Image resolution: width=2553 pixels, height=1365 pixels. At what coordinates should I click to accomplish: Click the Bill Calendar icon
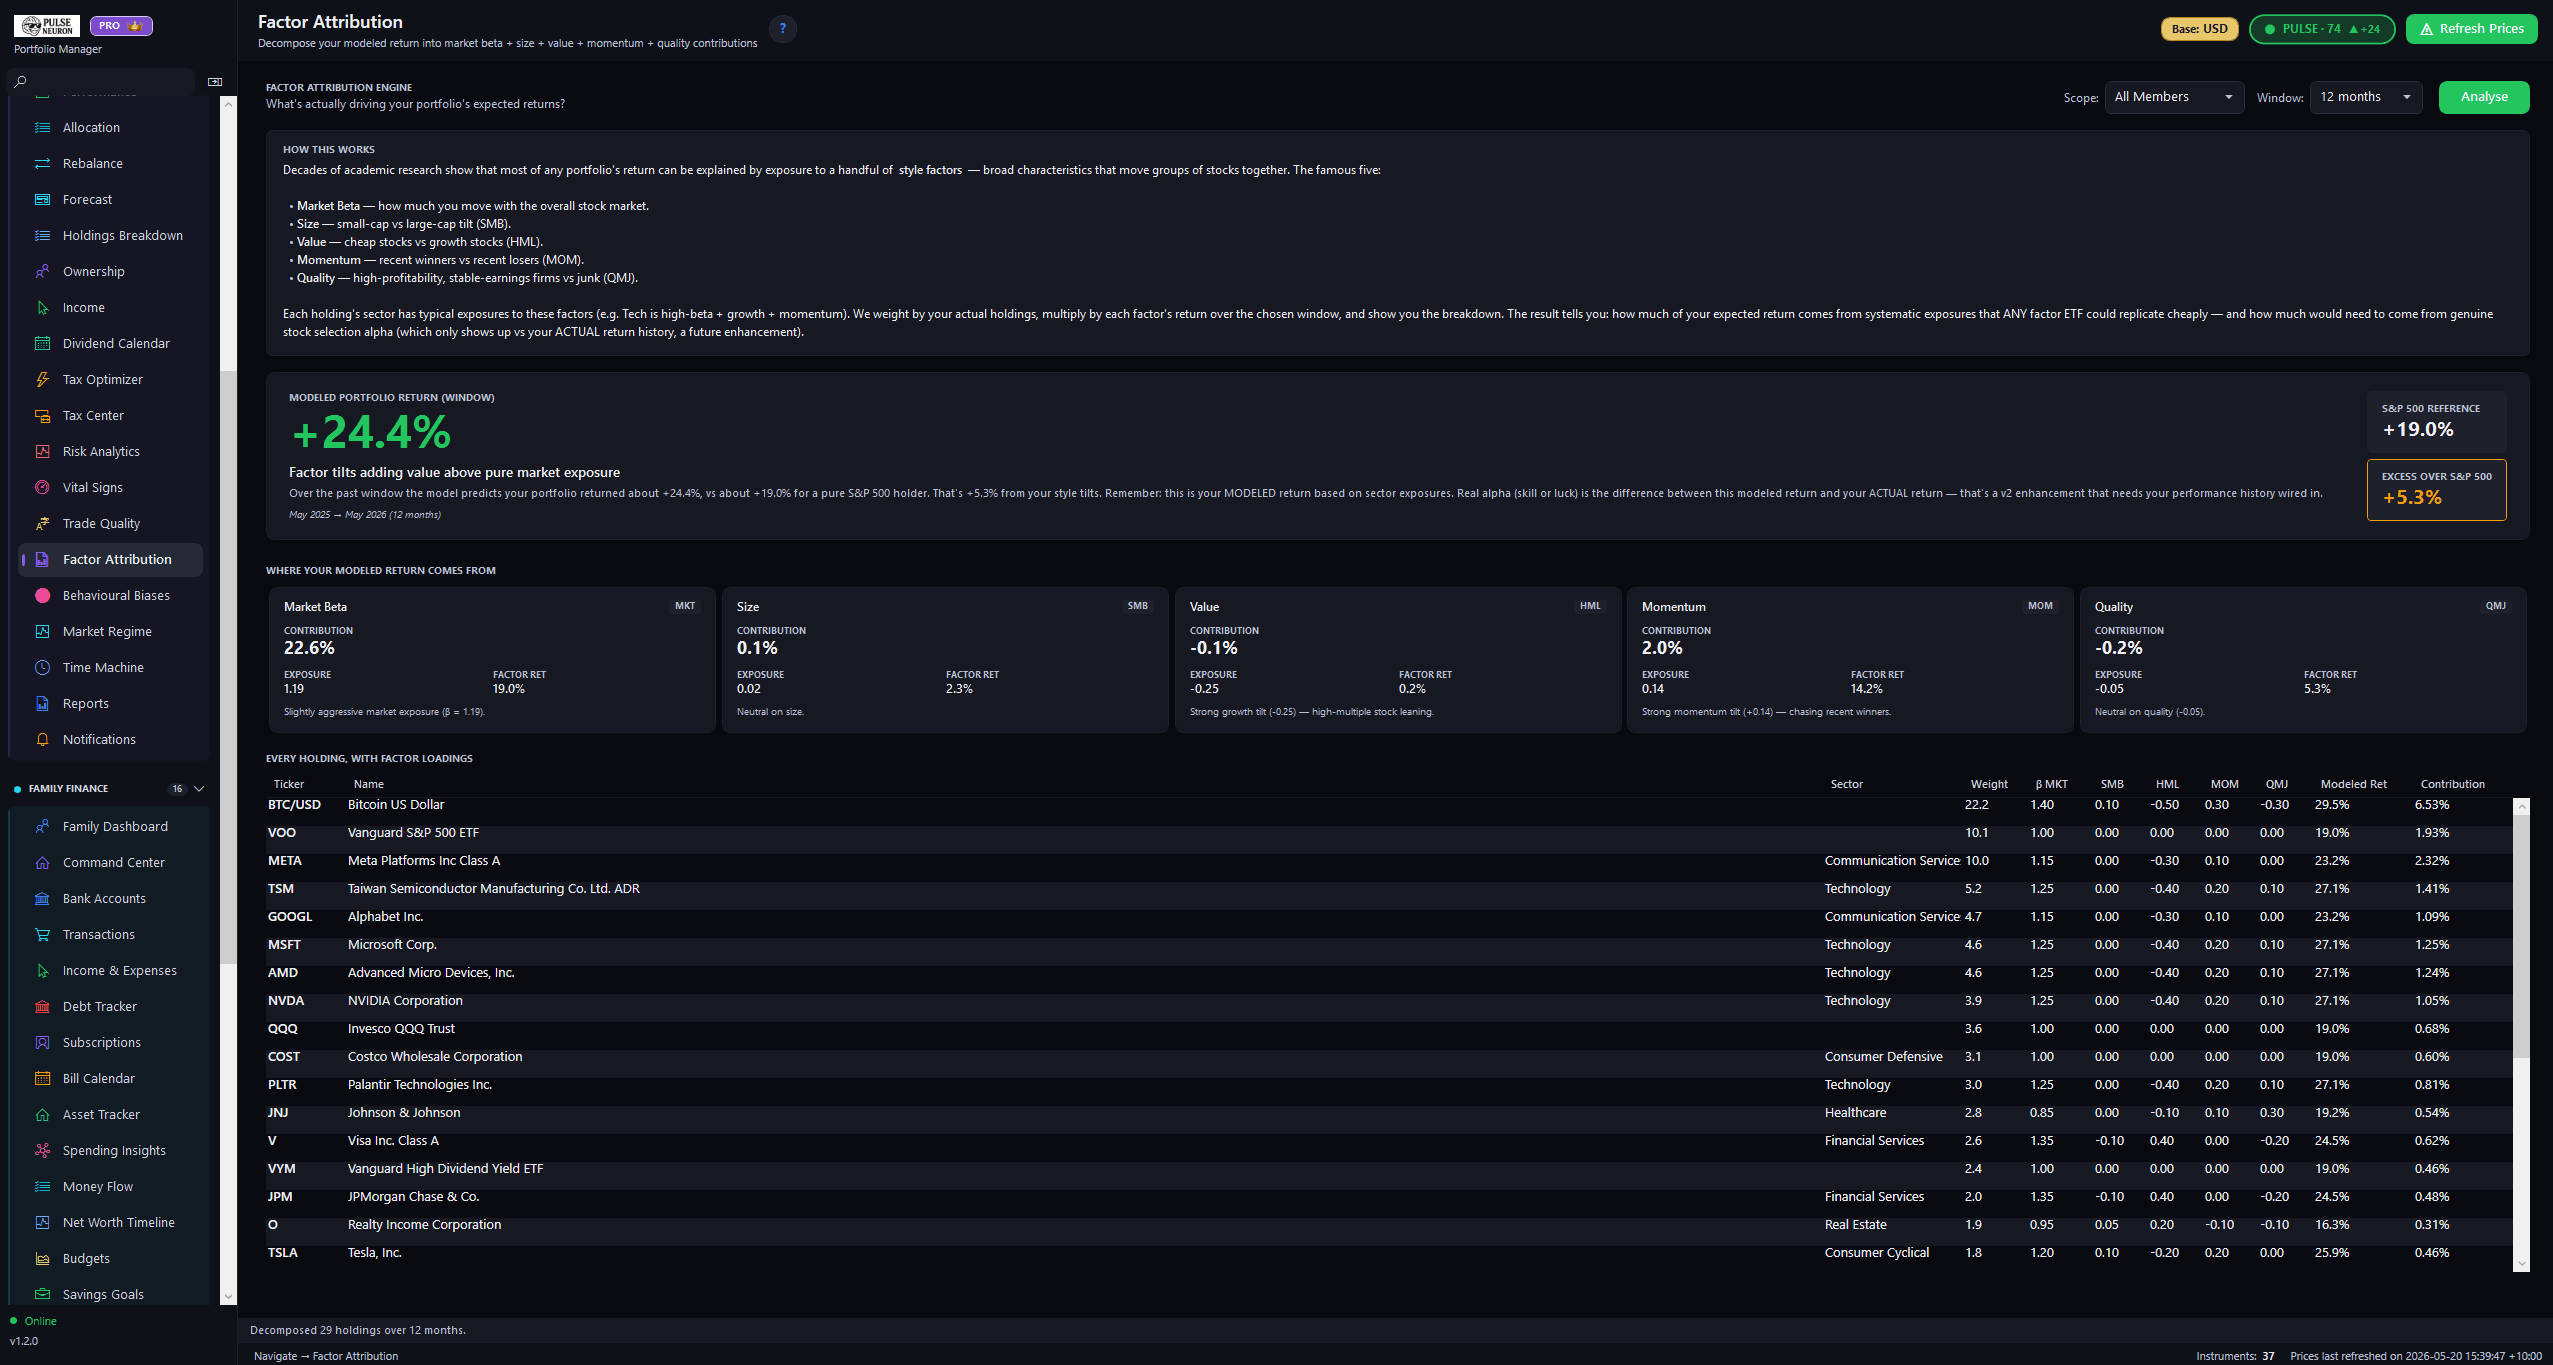click(x=42, y=1078)
